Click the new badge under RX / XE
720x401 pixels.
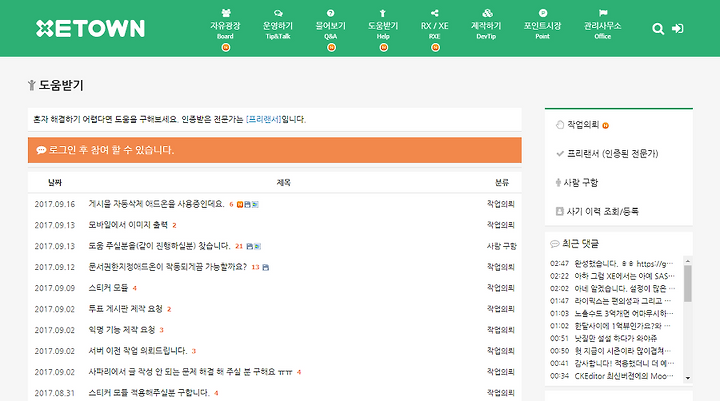(435, 47)
